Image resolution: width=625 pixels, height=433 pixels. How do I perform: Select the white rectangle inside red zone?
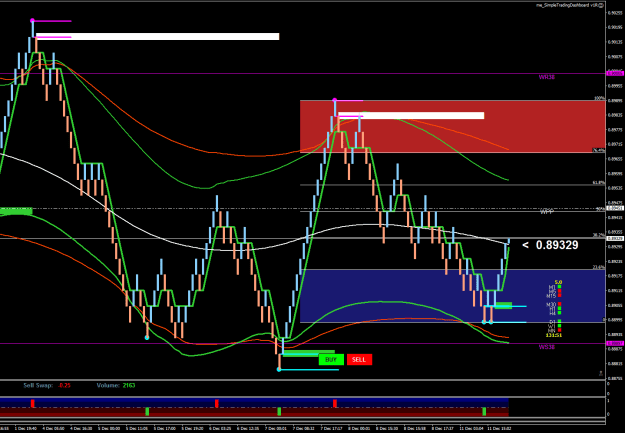pyautogui.click(x=411, y=116)
